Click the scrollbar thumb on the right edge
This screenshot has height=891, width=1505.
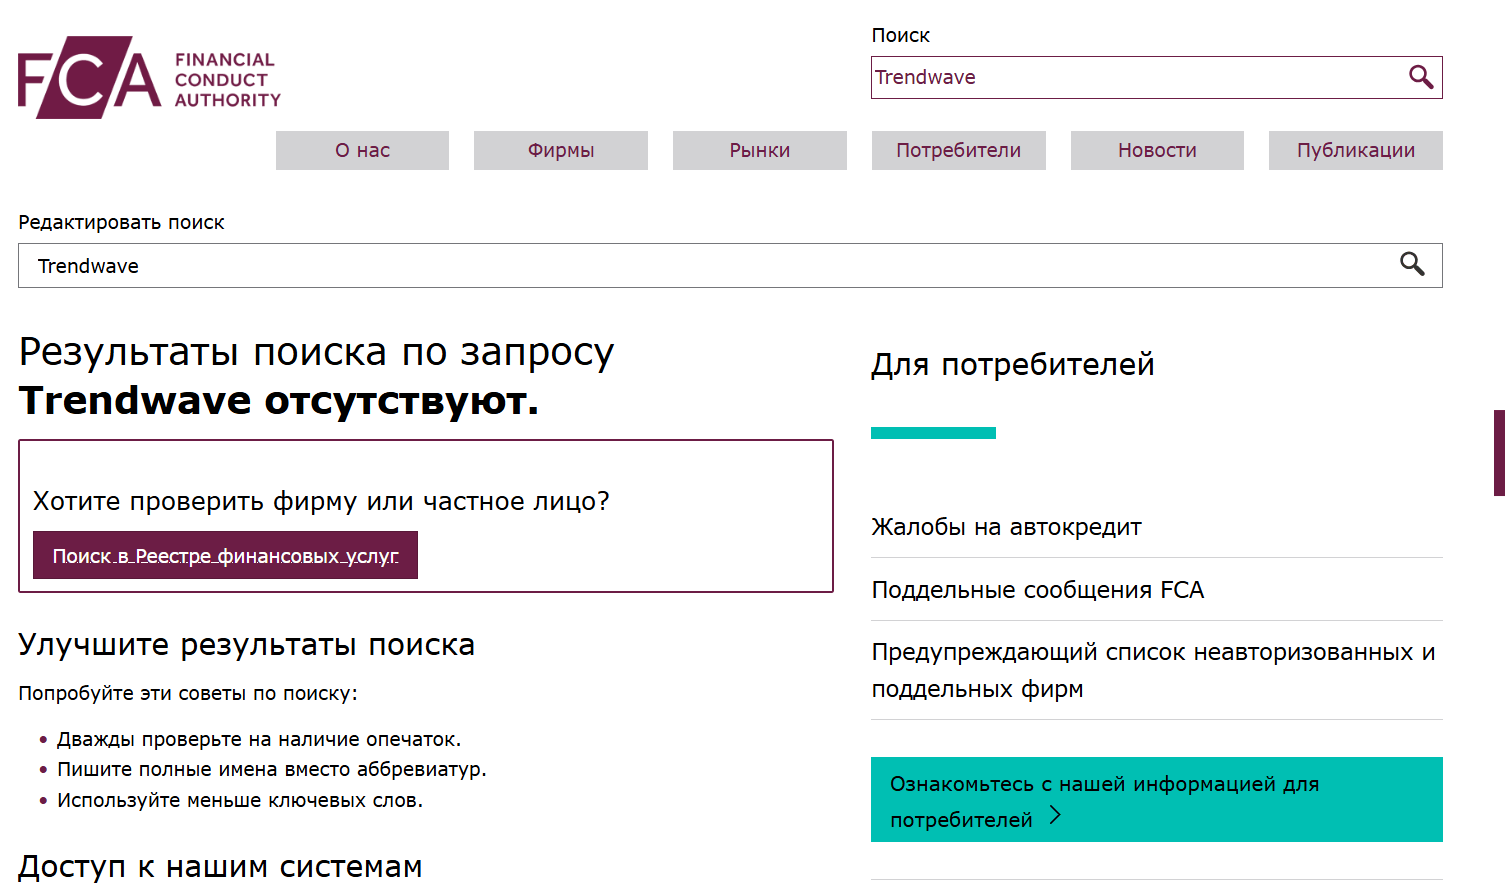(x=1499, y=450)
